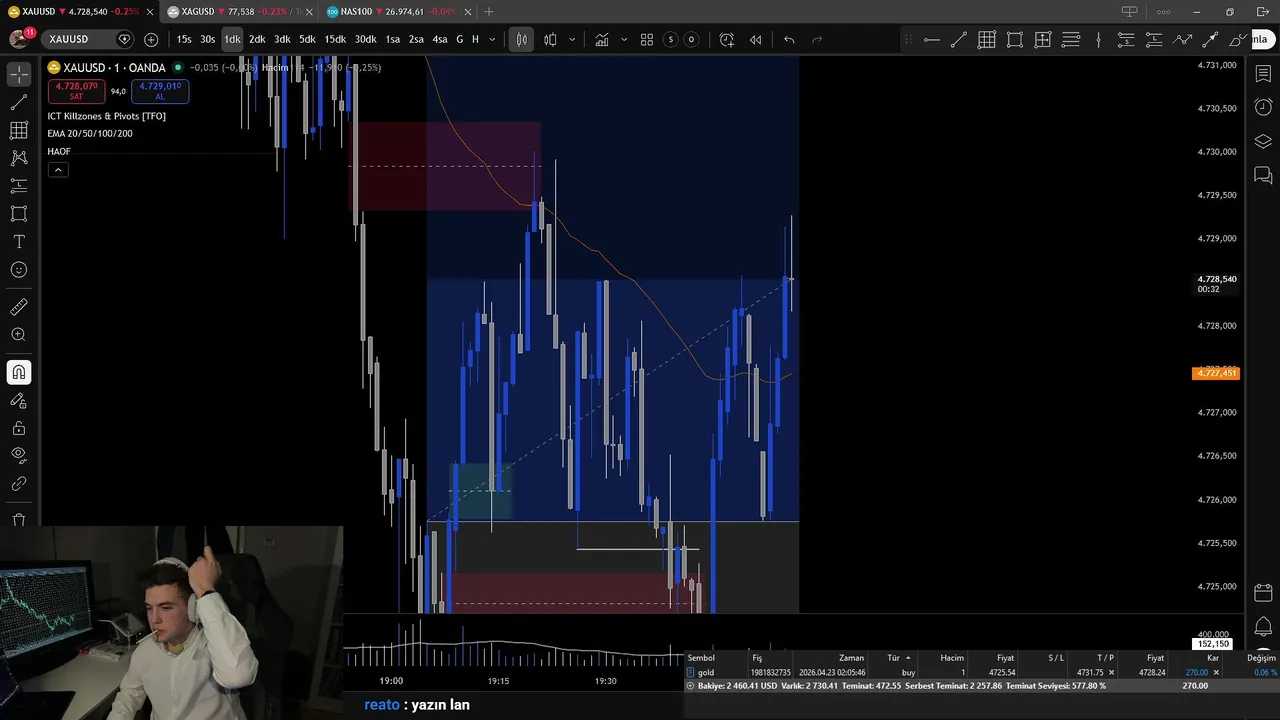Pick diagonal trend line from favorites toolbar
Screen dimensions: 1280x720
tap(959, 39)
